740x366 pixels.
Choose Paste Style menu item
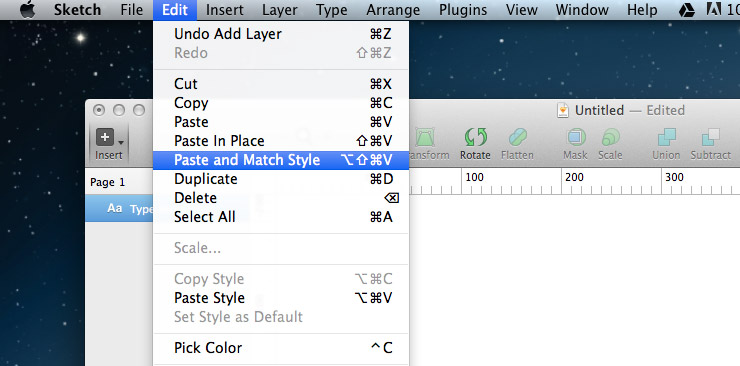coord(281,298)
